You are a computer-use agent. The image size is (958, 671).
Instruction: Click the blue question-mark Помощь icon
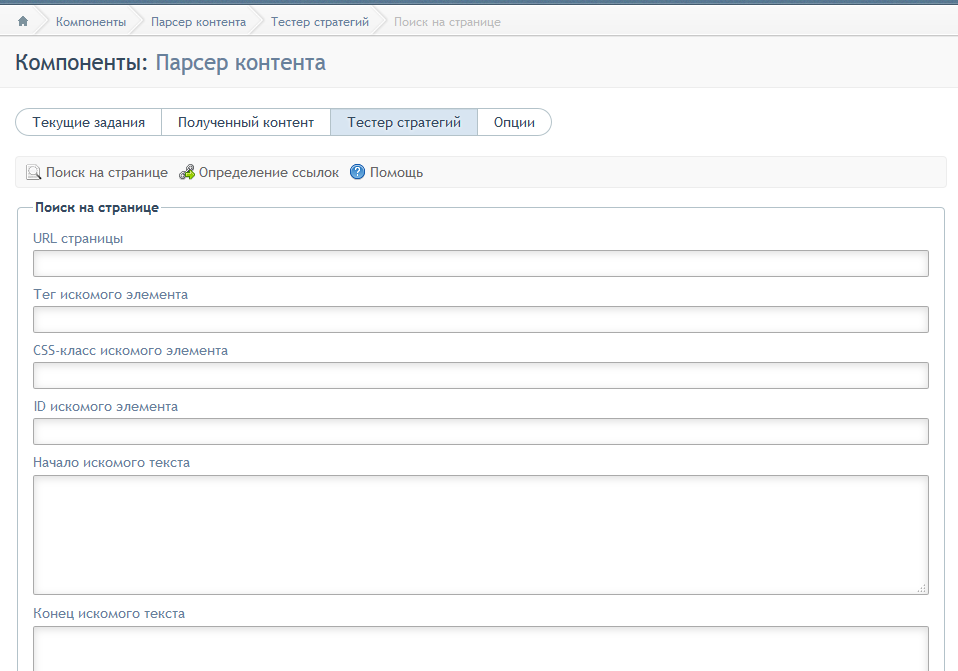tap(357, 172)
